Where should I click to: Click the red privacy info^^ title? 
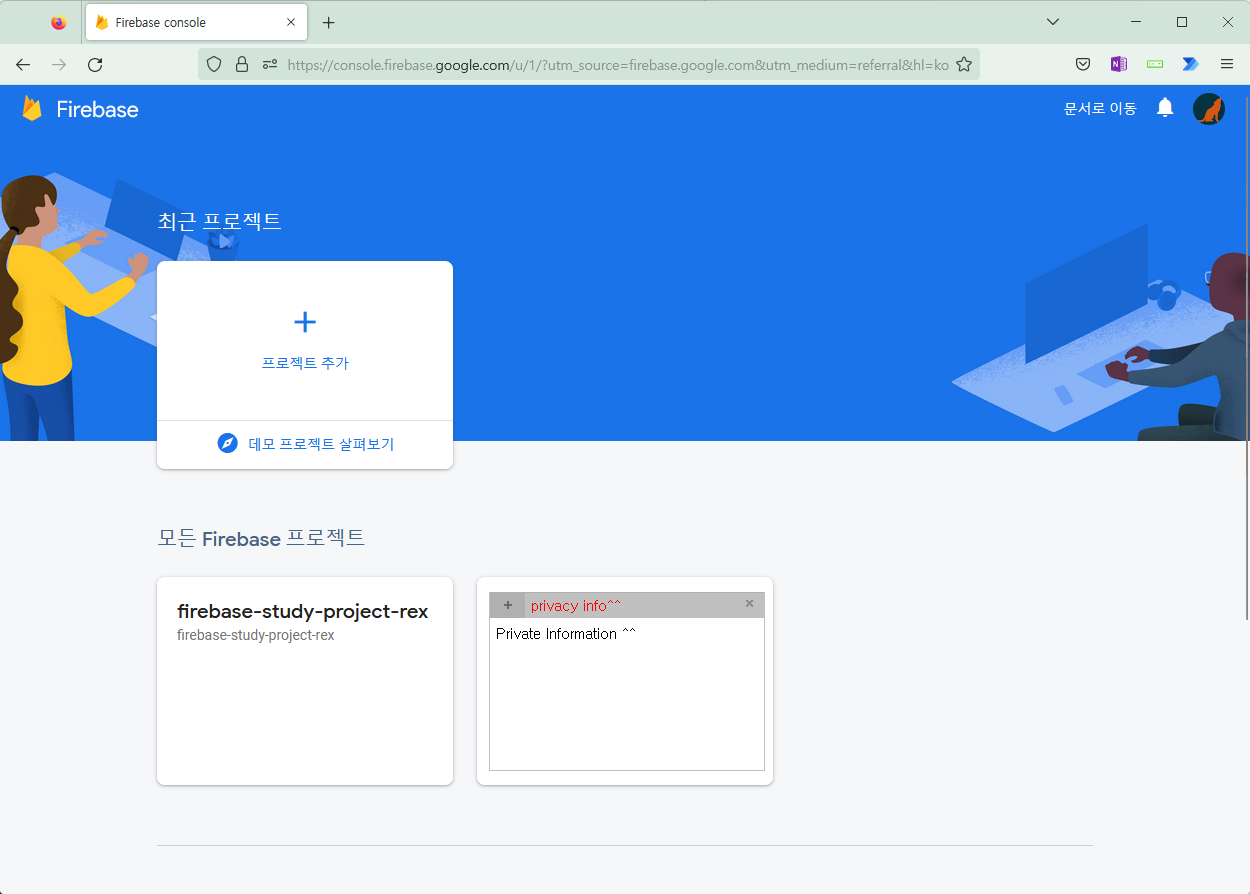576,605
